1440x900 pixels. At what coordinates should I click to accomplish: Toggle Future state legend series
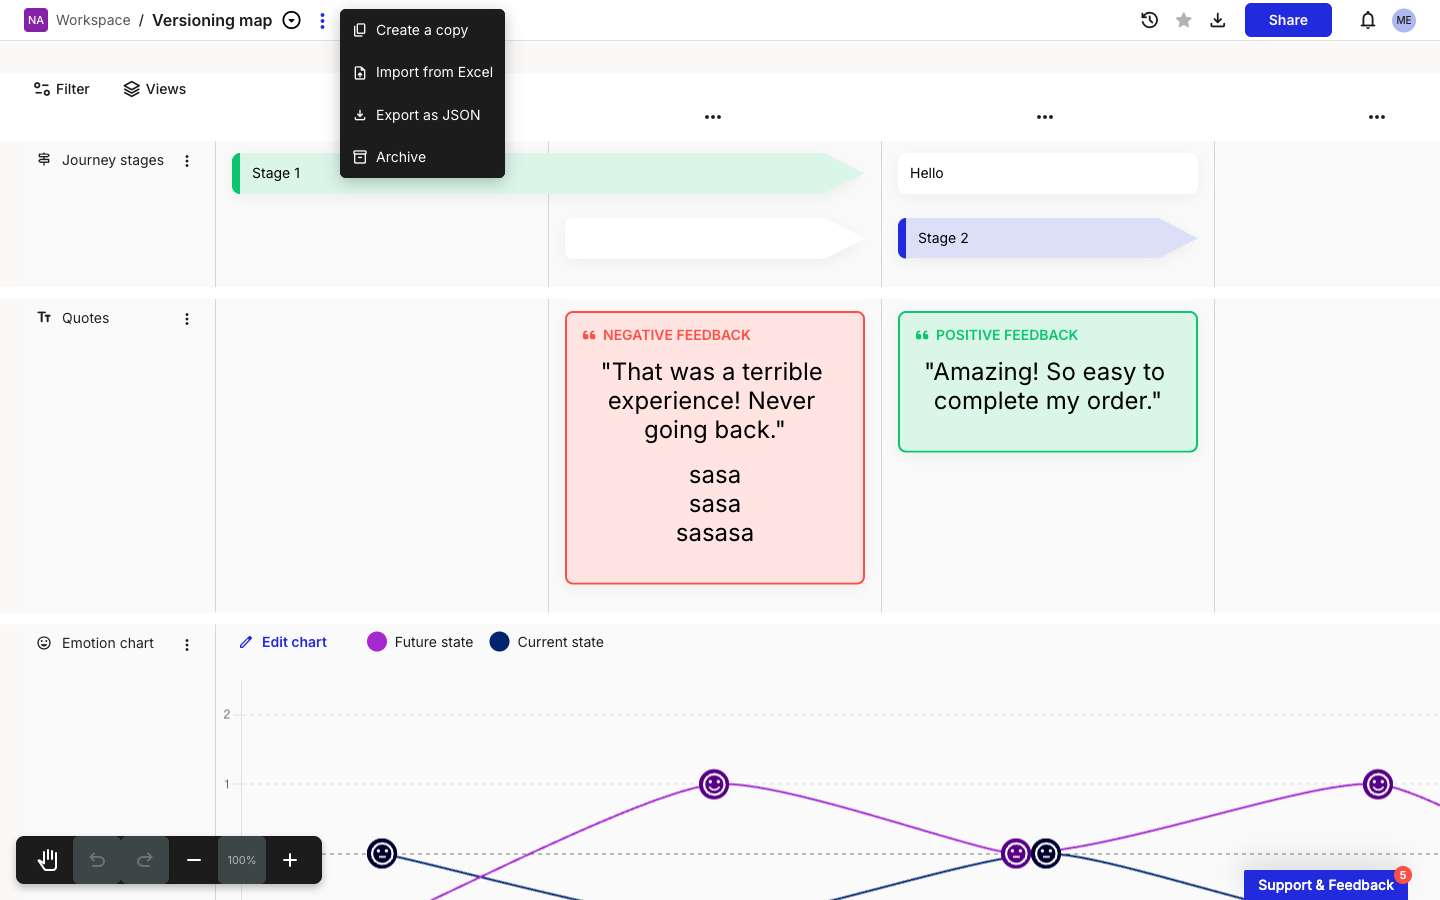(420, 642)
